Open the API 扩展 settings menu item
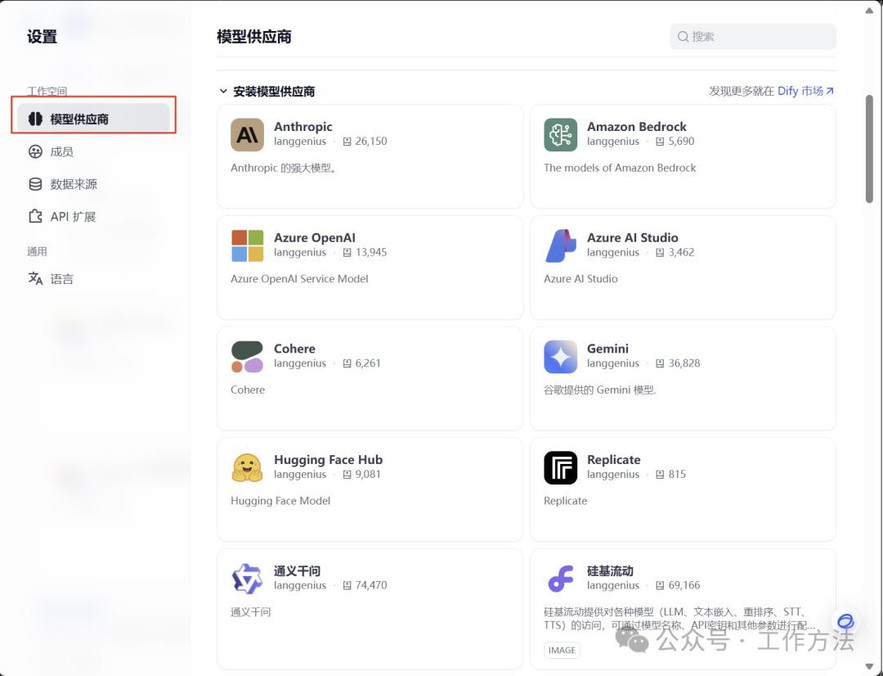 point(93,216)
